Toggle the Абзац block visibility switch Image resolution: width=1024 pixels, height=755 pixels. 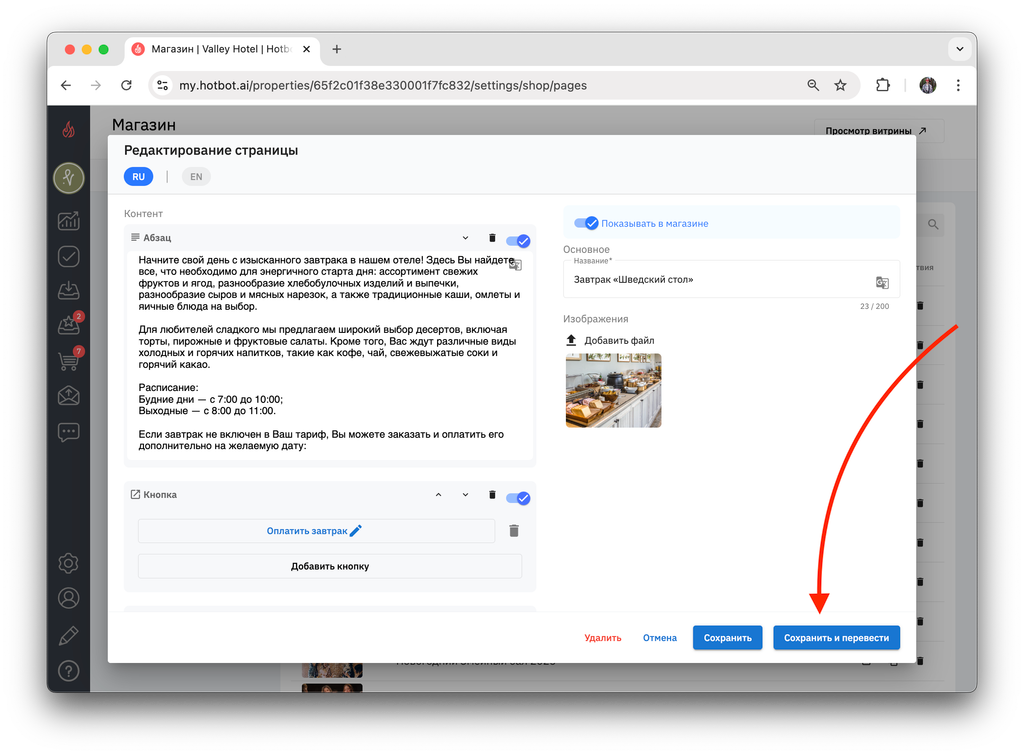click(518, 241)
